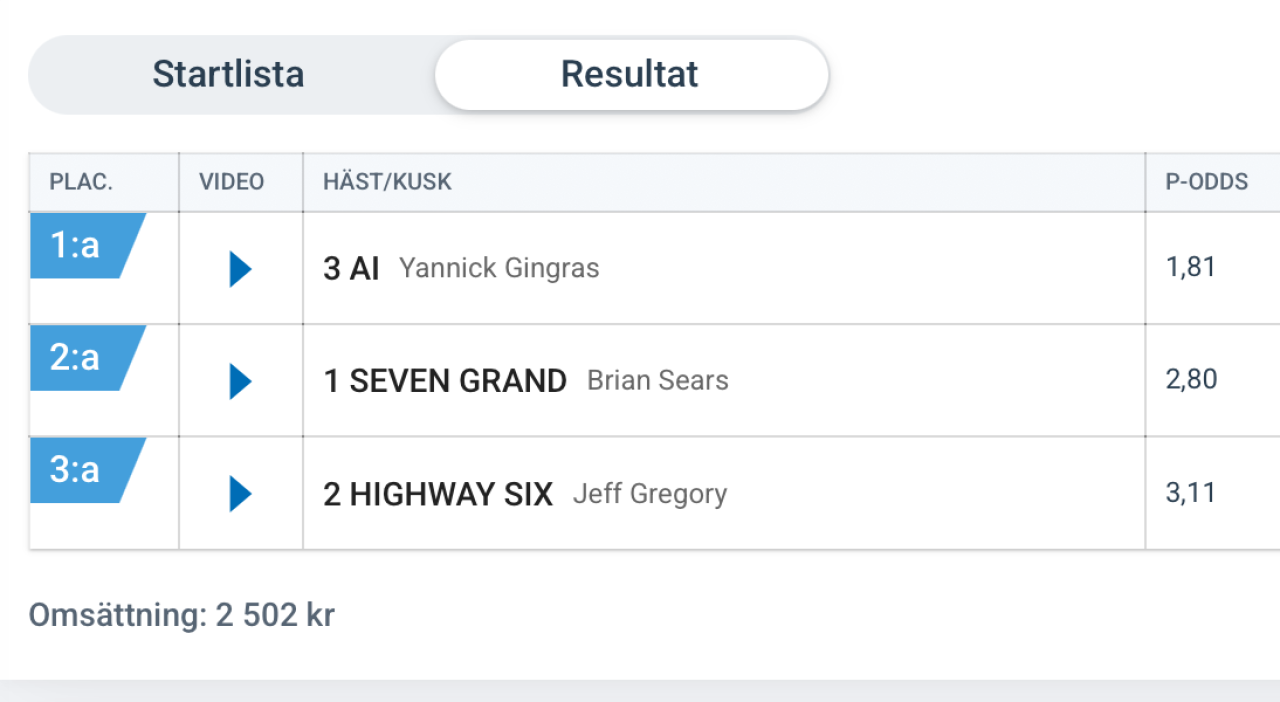Image resolution: width=1280 pixels, height=702 pixels.
Task: Play video for 2 Highway Six
Action: click(240, 493)
